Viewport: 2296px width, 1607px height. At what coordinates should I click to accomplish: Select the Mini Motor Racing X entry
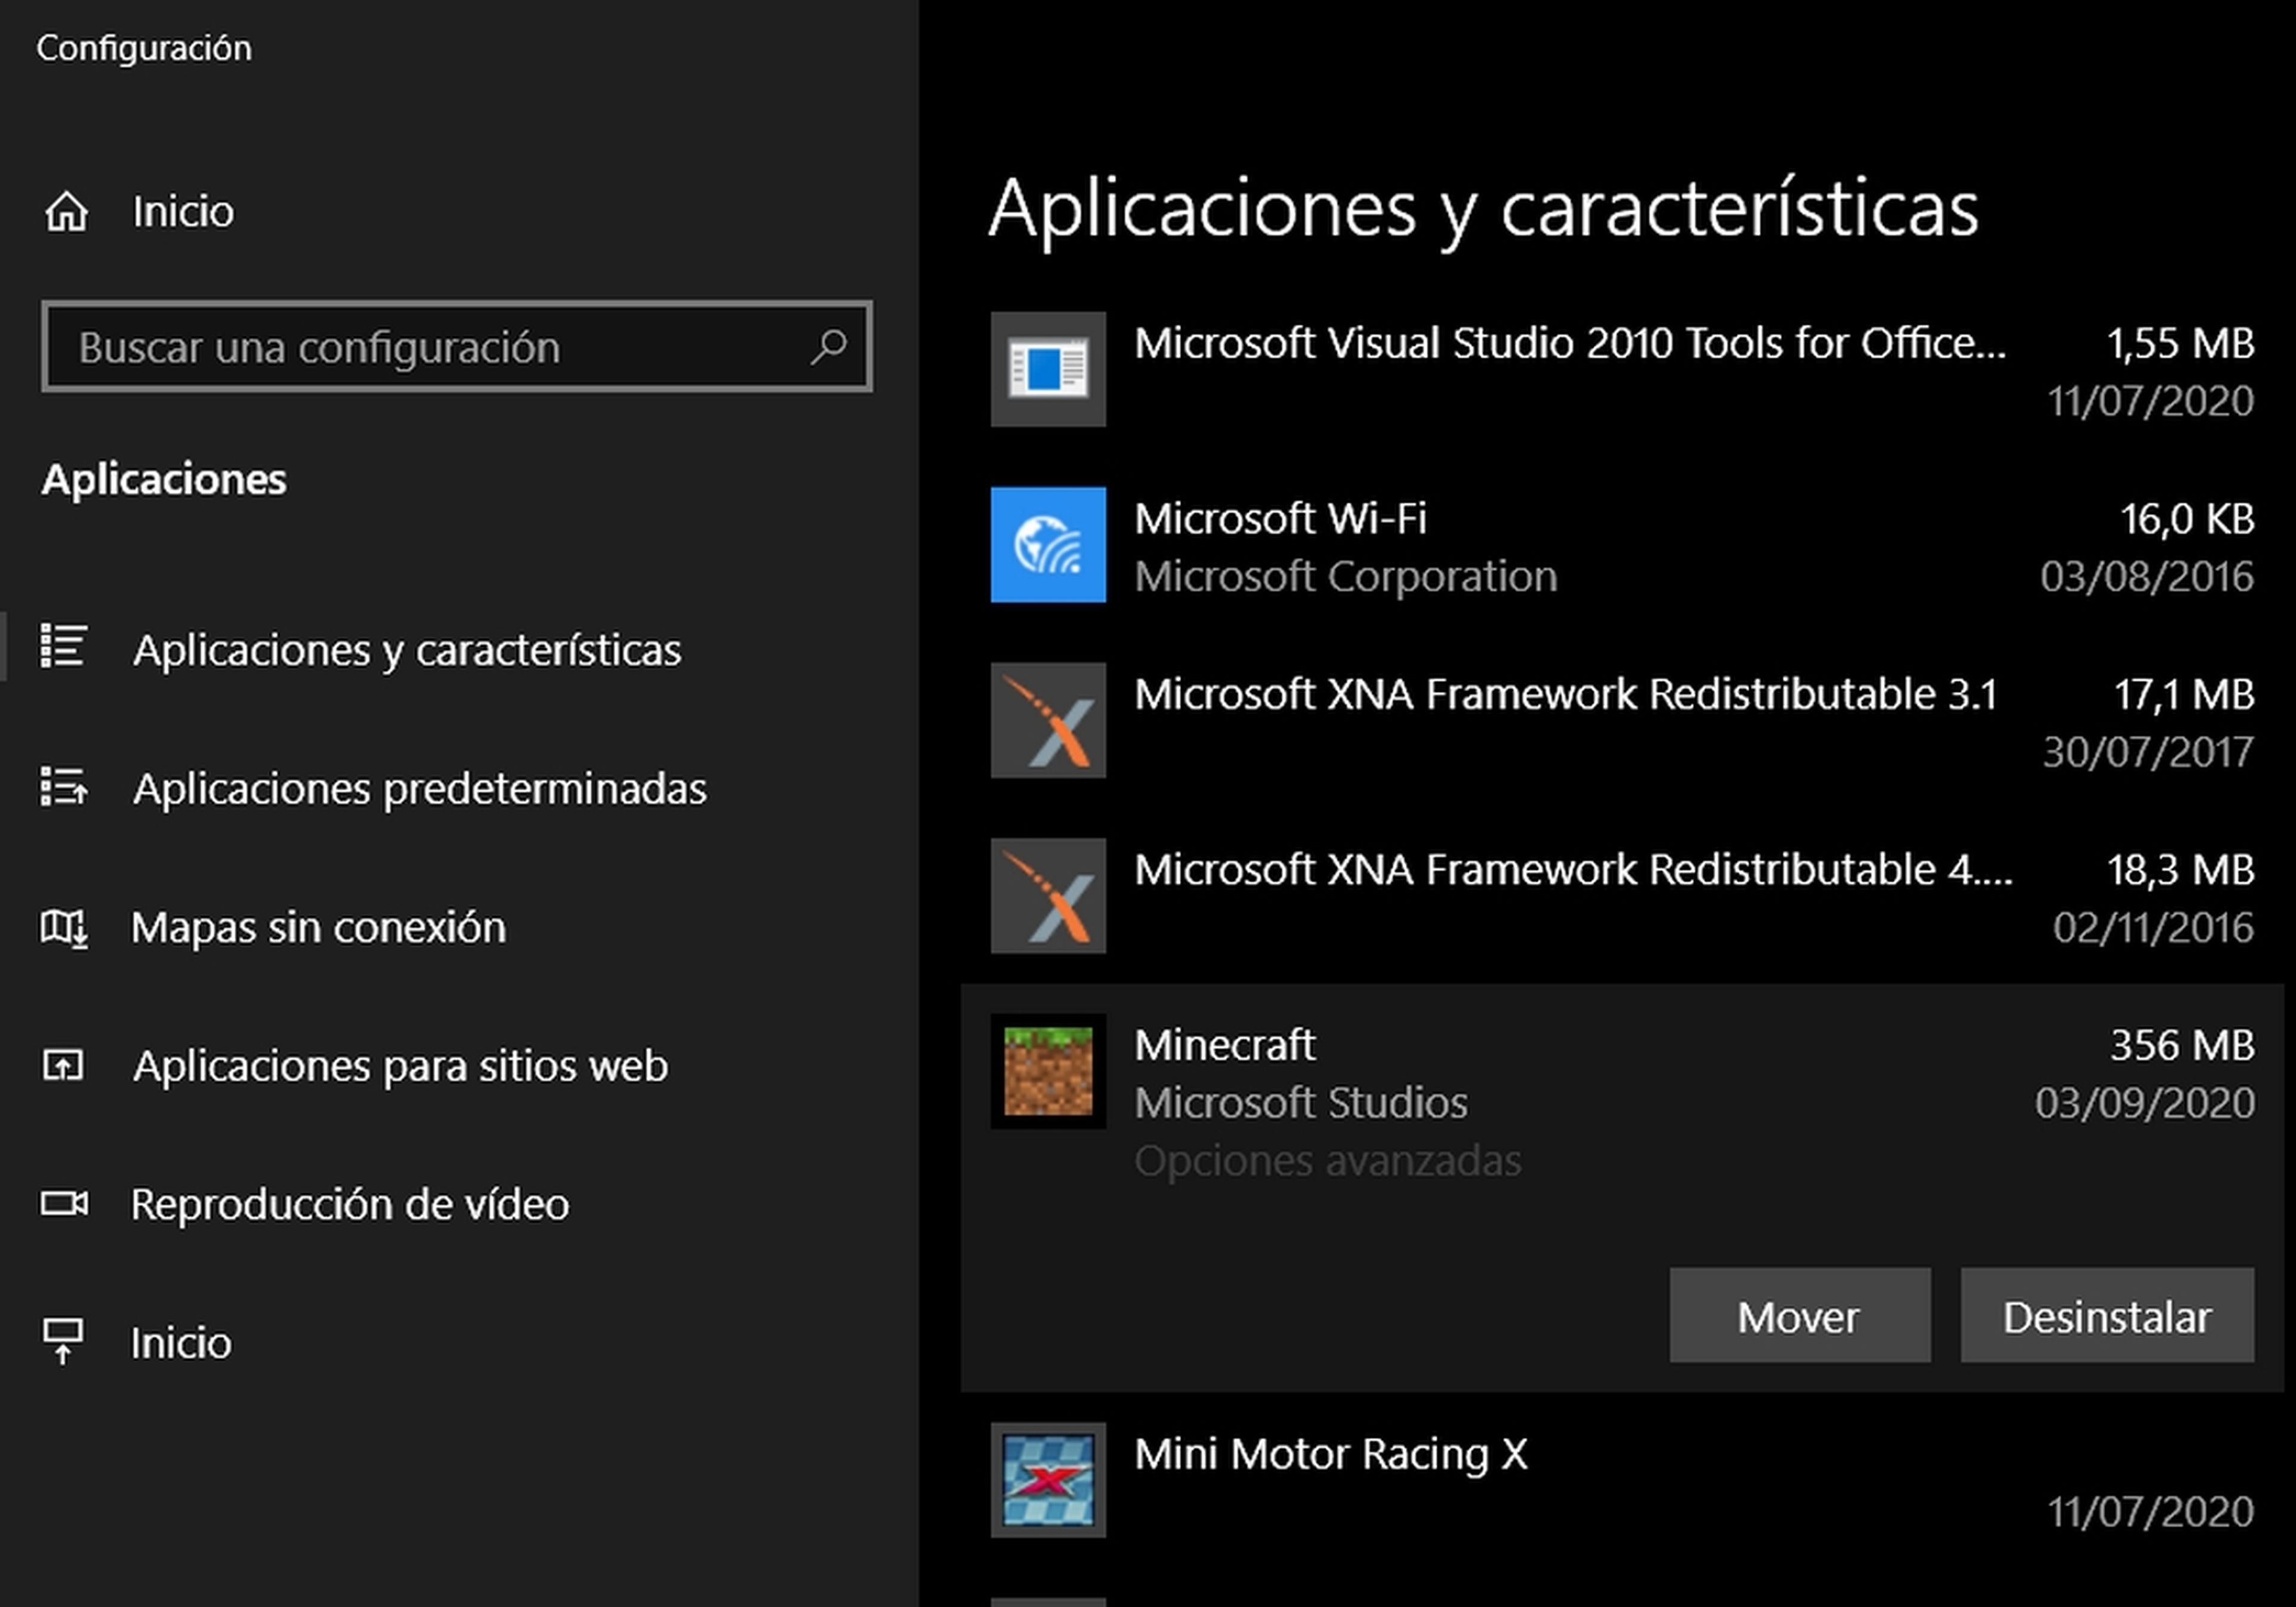tap(1622, 1480)
